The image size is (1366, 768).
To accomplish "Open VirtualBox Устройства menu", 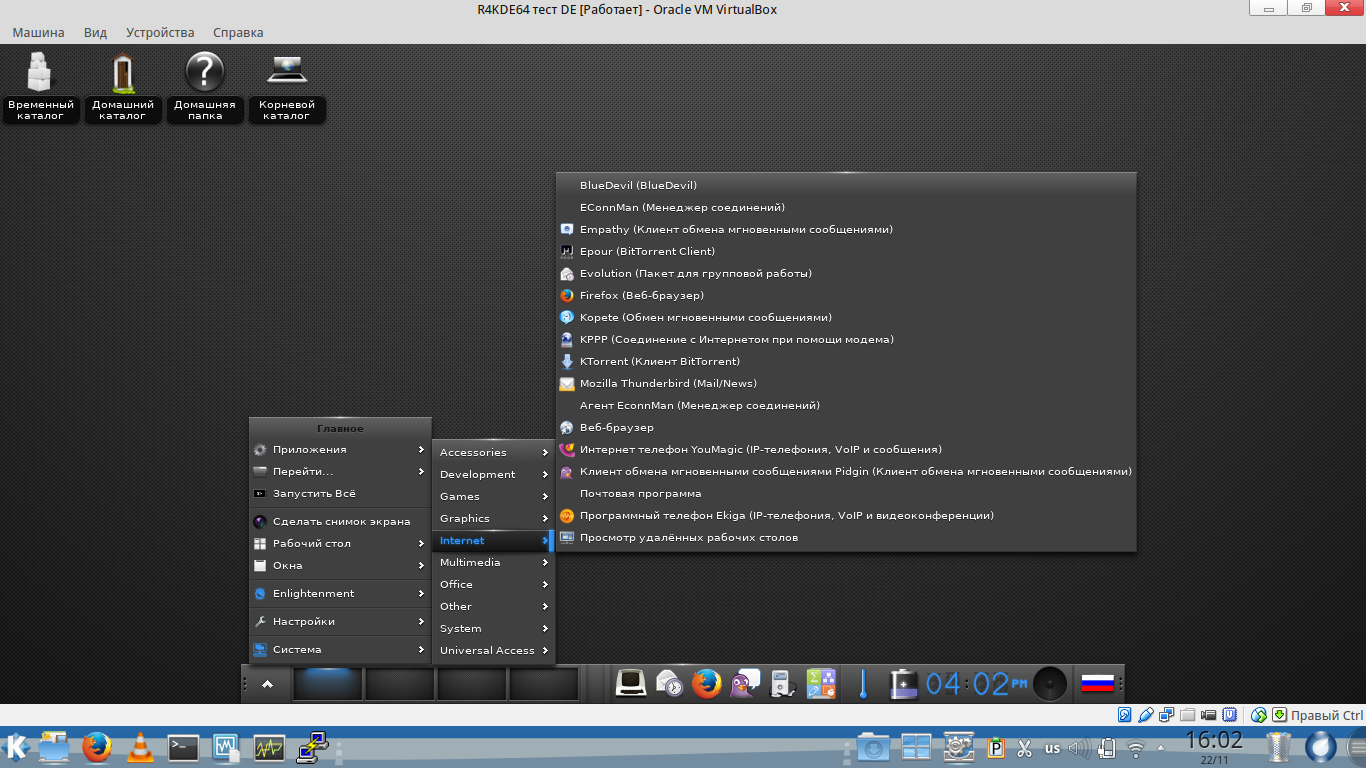I will coord(158,32).
